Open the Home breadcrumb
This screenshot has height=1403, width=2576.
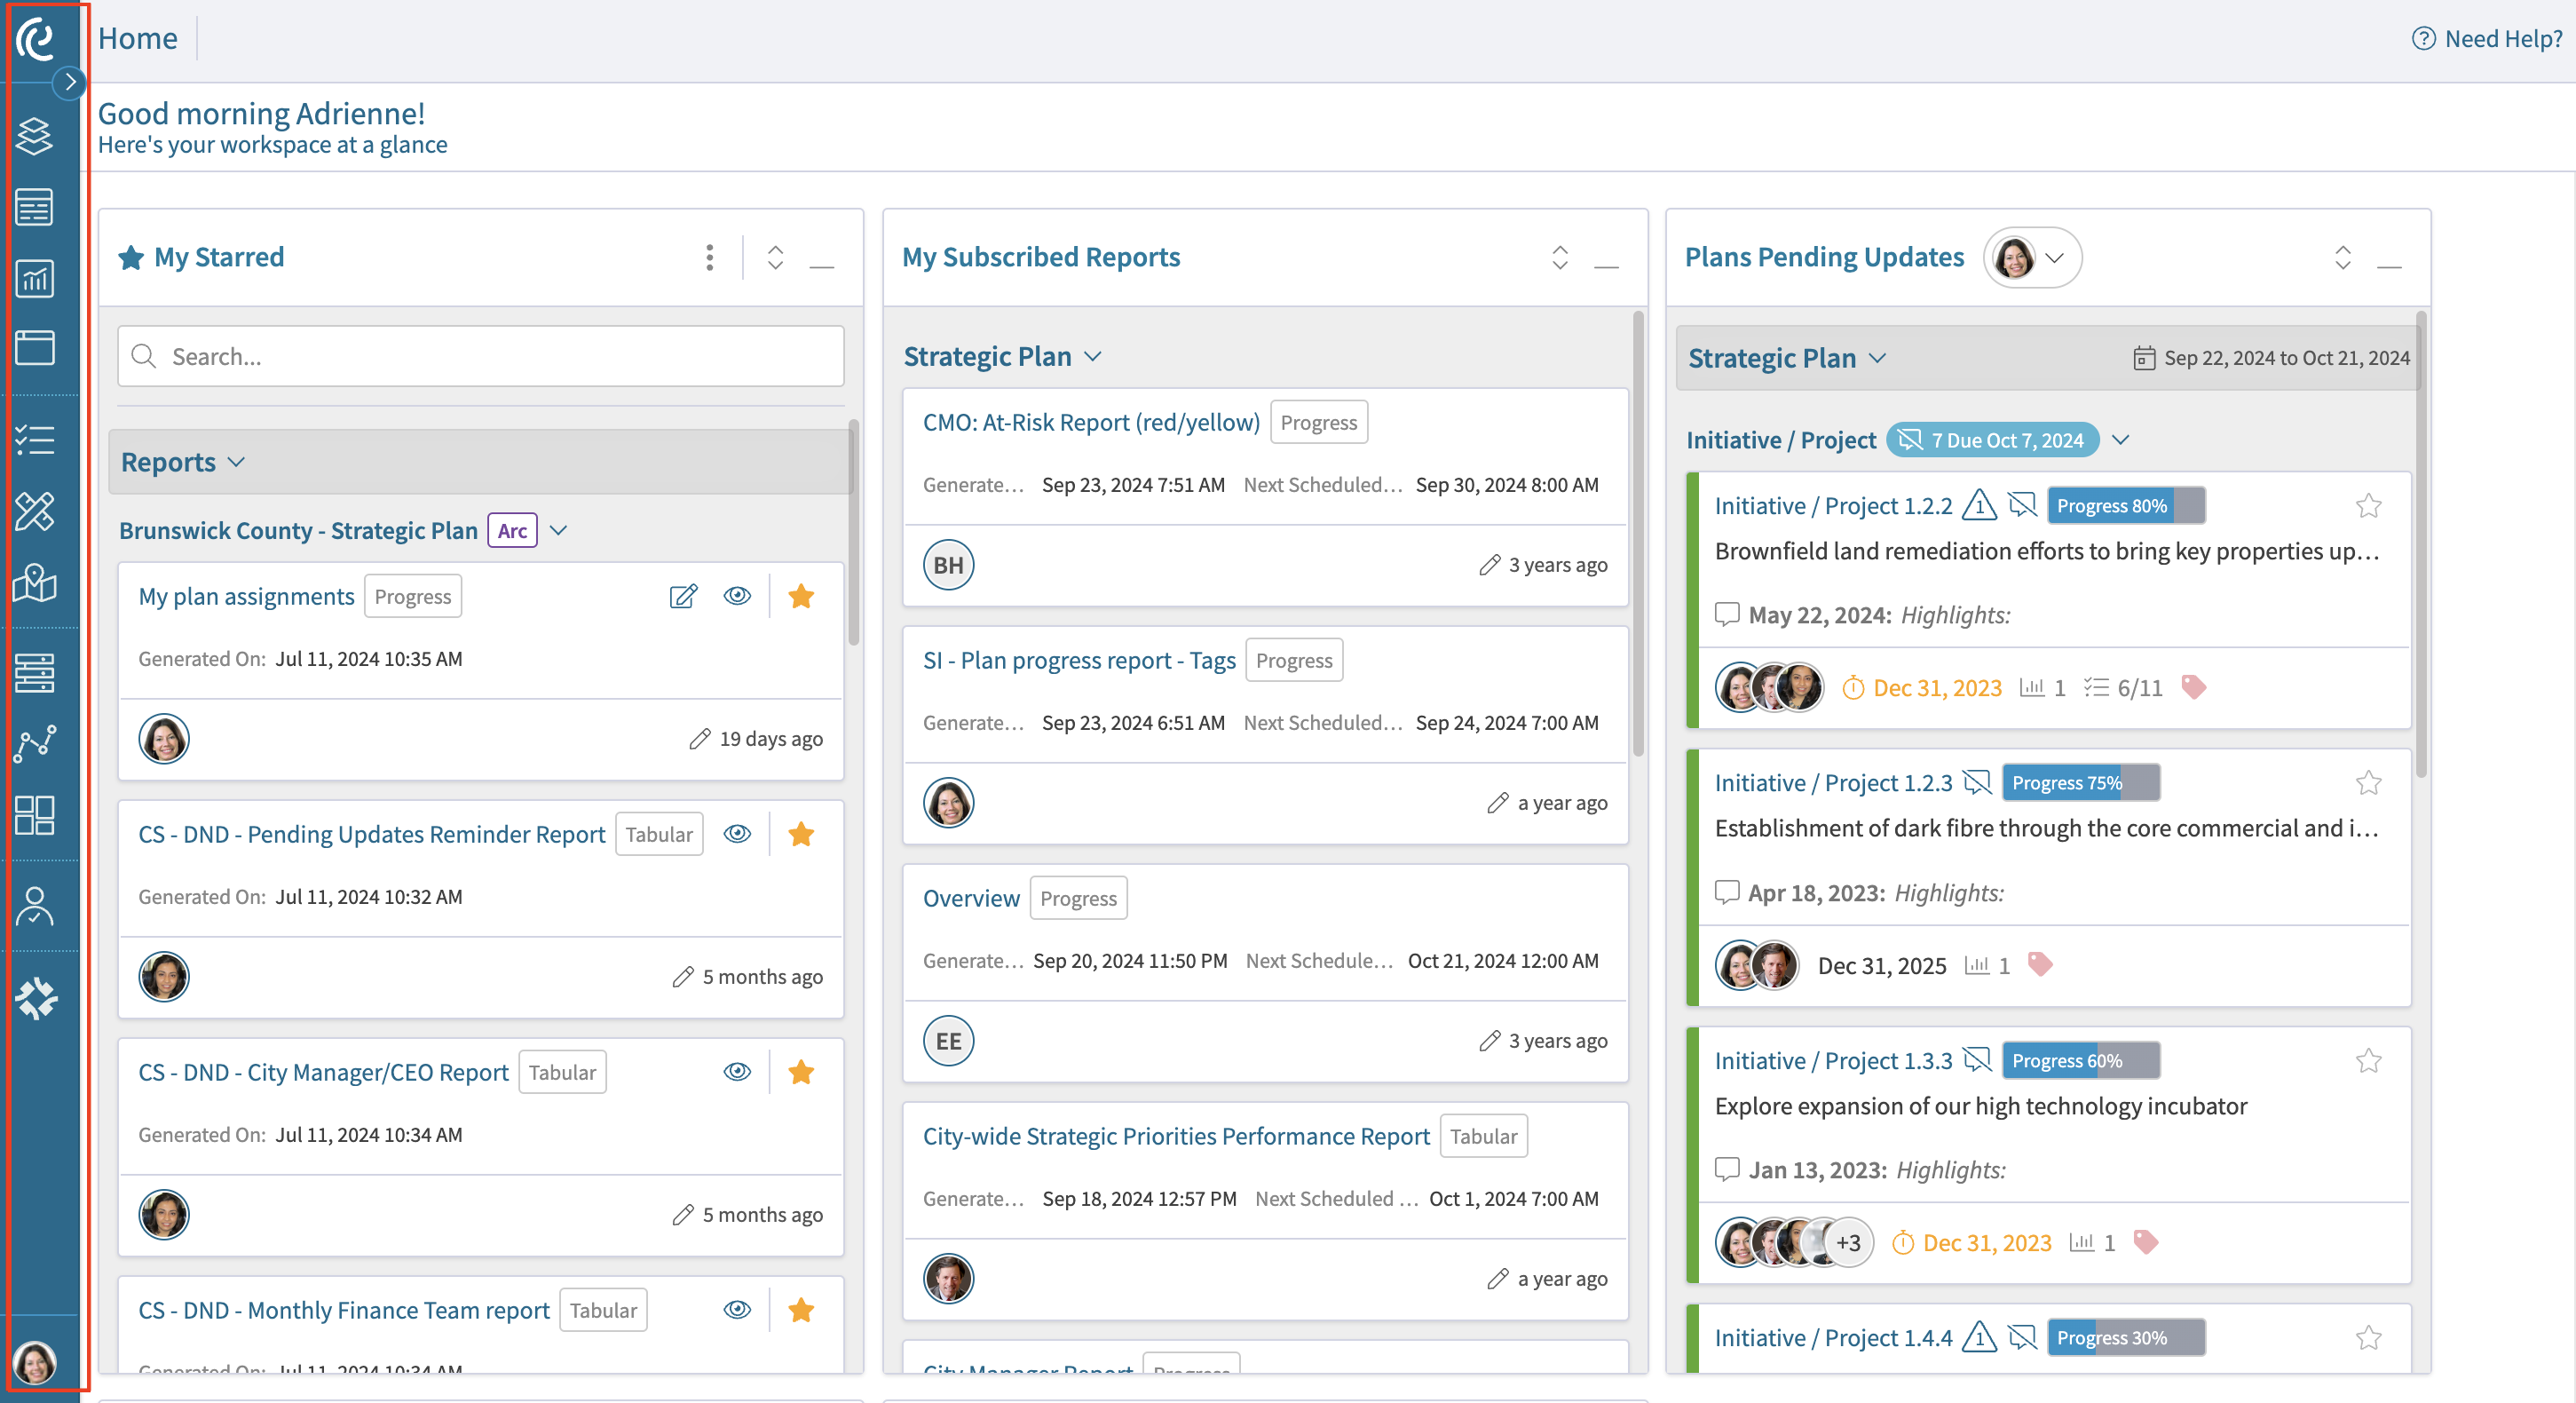(x=138, y=39)
